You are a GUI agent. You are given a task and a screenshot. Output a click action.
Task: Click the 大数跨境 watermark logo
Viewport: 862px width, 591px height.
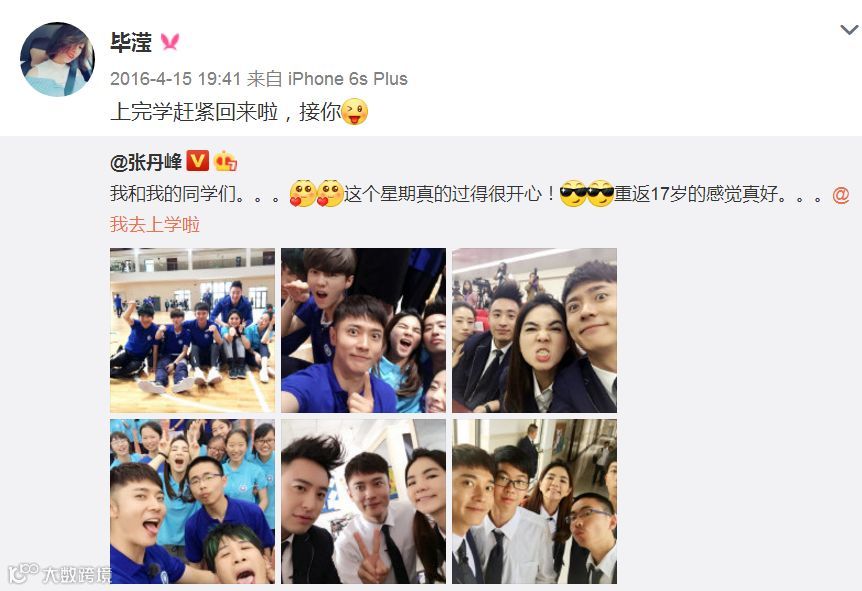click(x=60, y=574)
